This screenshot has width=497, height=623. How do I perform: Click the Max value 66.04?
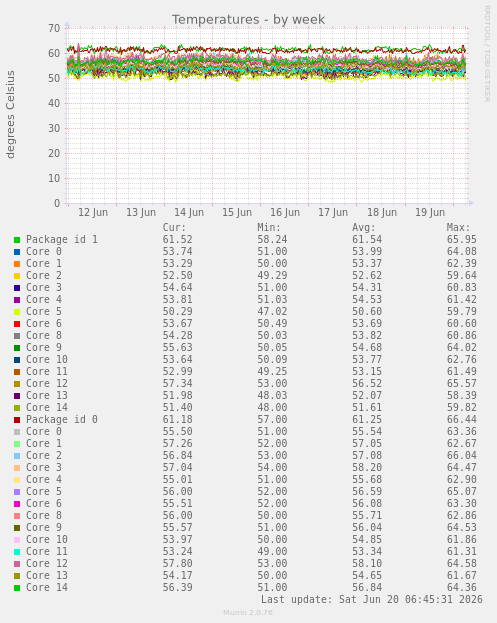(x=461, y=456)
